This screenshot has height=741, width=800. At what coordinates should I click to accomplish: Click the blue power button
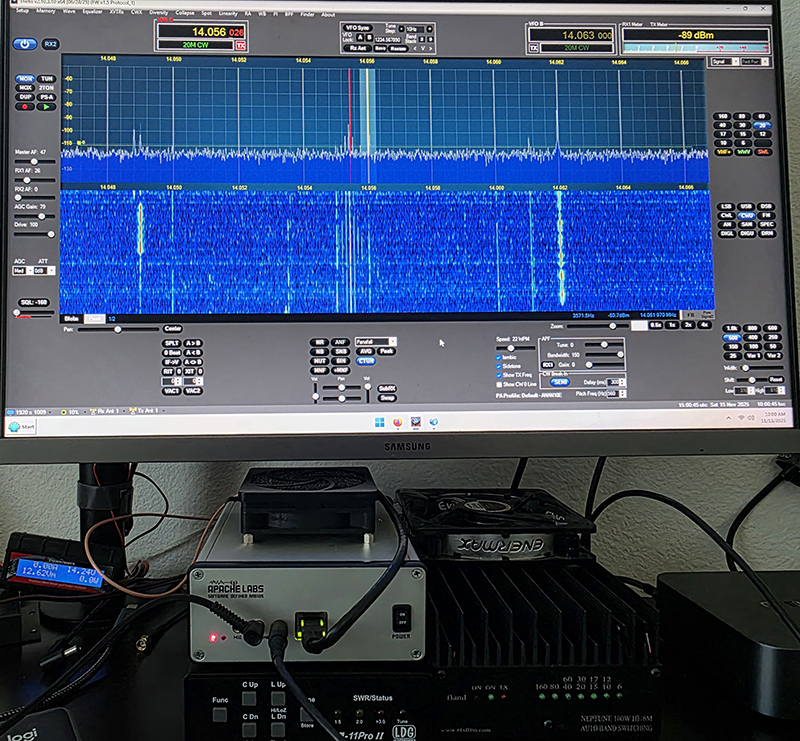click(x=24, y=44)
